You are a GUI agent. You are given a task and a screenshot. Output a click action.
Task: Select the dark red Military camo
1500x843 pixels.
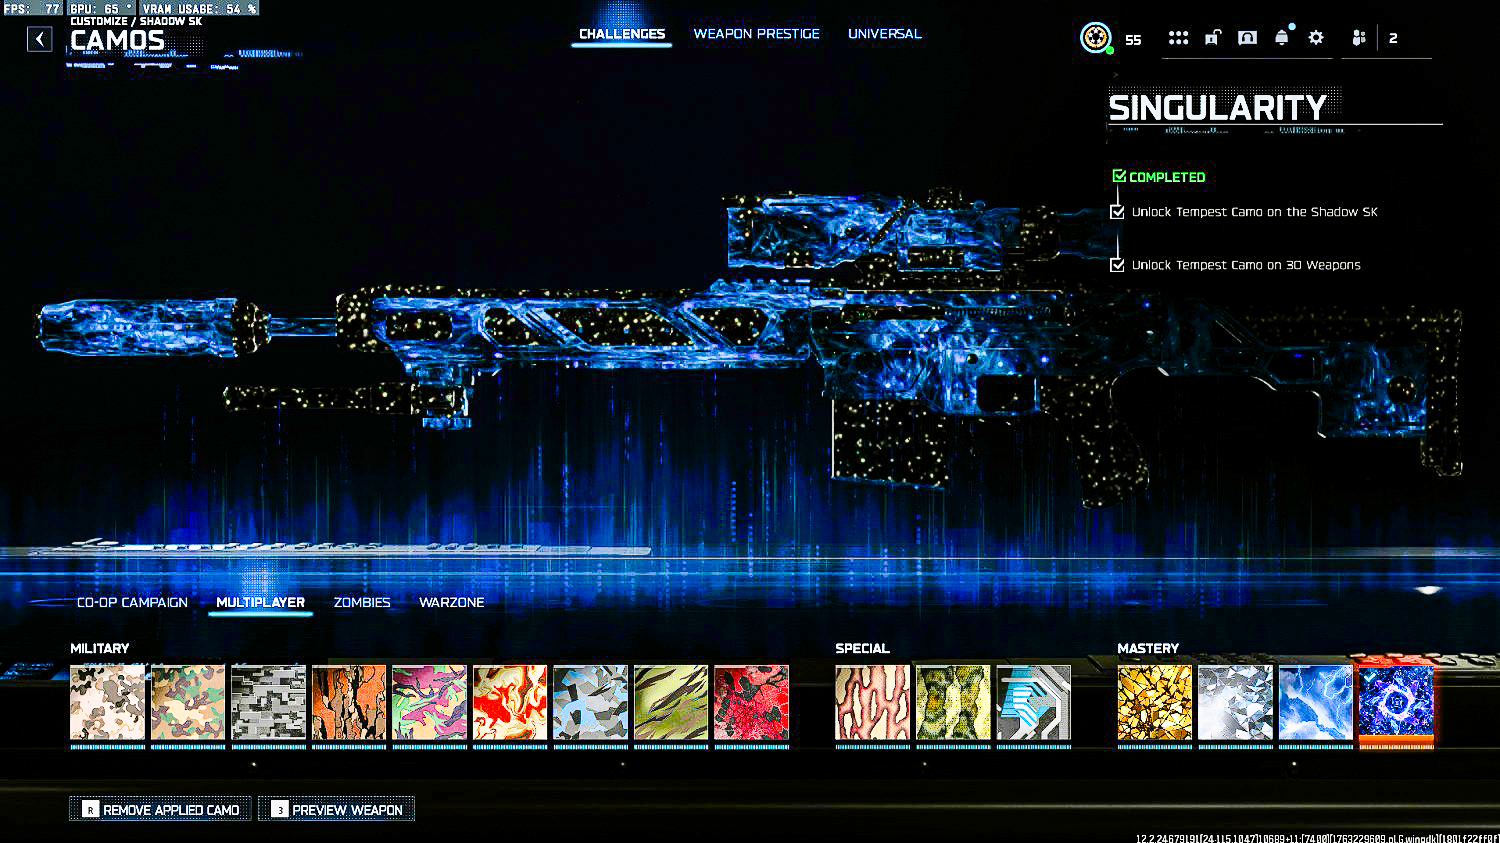point(752,703)
